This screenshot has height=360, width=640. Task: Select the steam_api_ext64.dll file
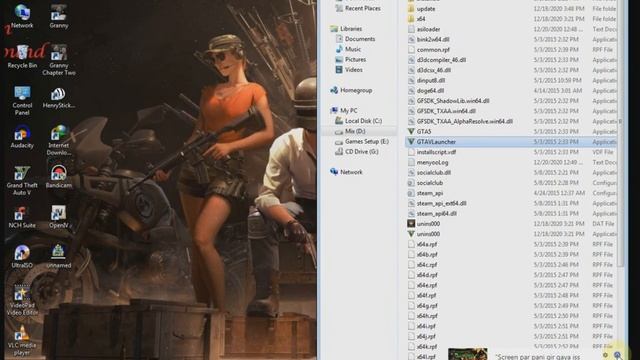coord(437,203)
